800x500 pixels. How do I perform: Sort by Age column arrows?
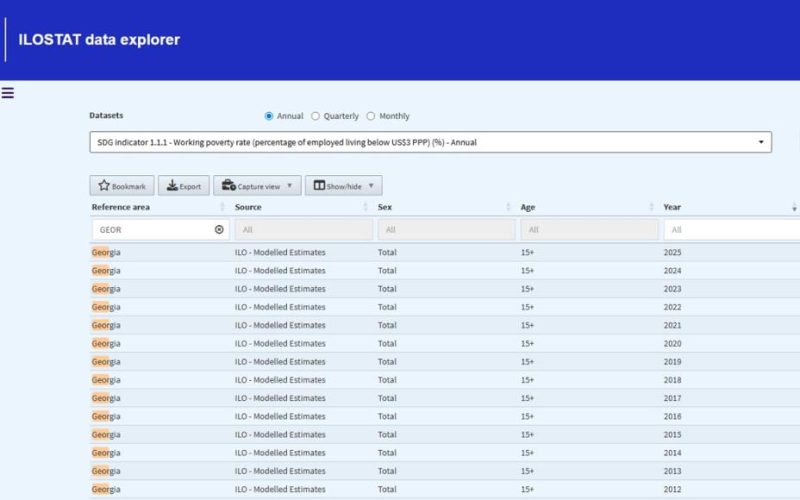pos(651,207)
